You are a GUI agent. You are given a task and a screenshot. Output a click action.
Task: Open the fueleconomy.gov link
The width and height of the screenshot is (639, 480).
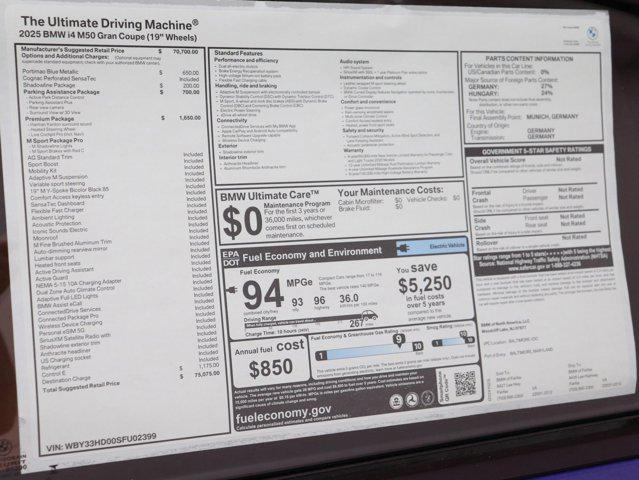pos(284,414)
